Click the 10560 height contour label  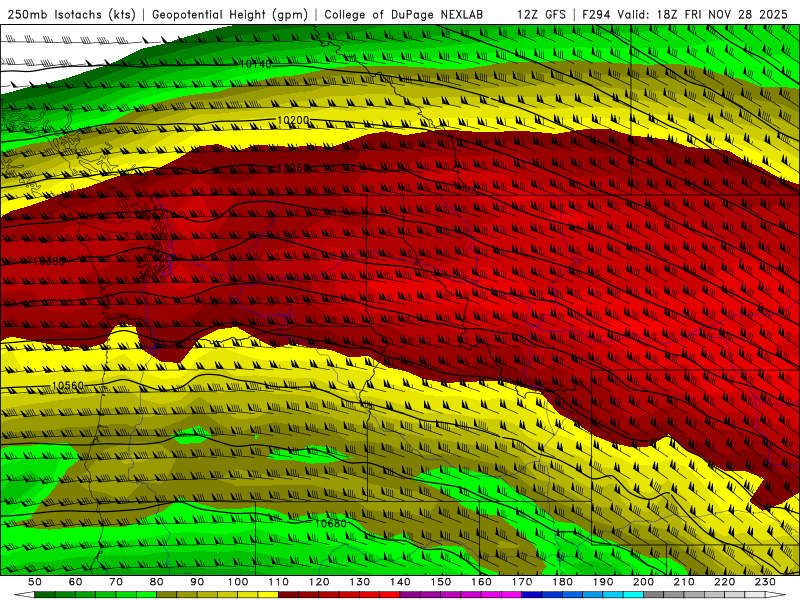tap(68, 386)
